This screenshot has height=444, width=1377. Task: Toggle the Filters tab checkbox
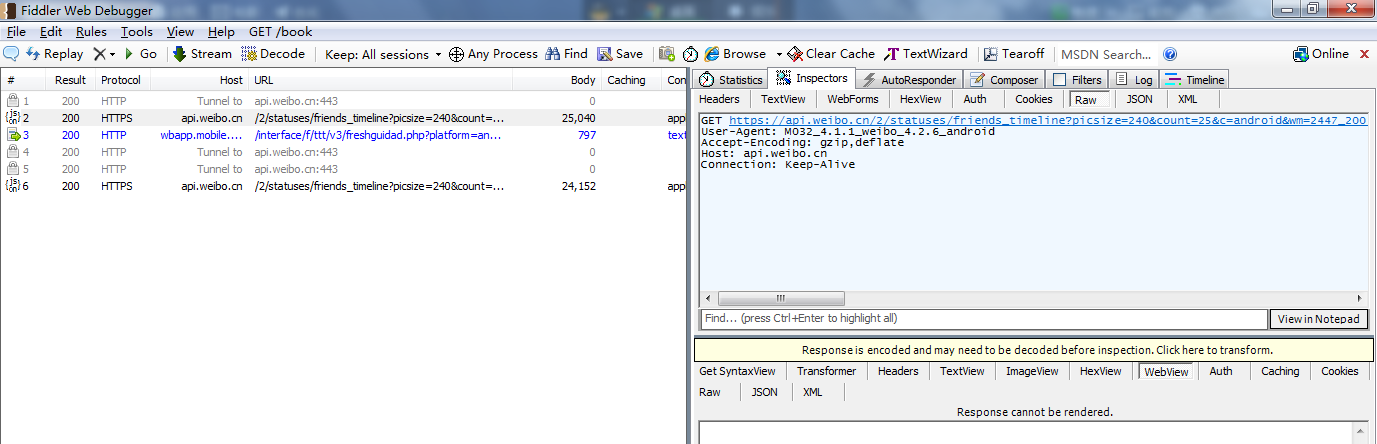1060,80
